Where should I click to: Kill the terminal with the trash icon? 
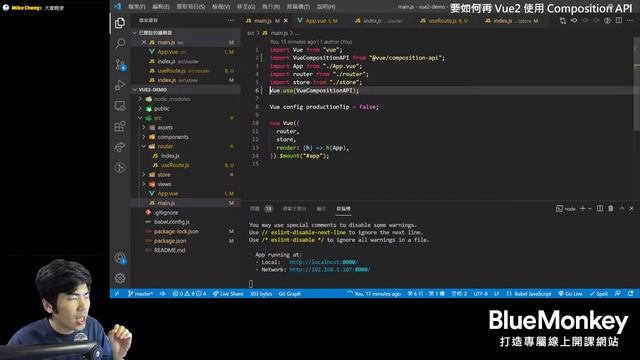611,209
